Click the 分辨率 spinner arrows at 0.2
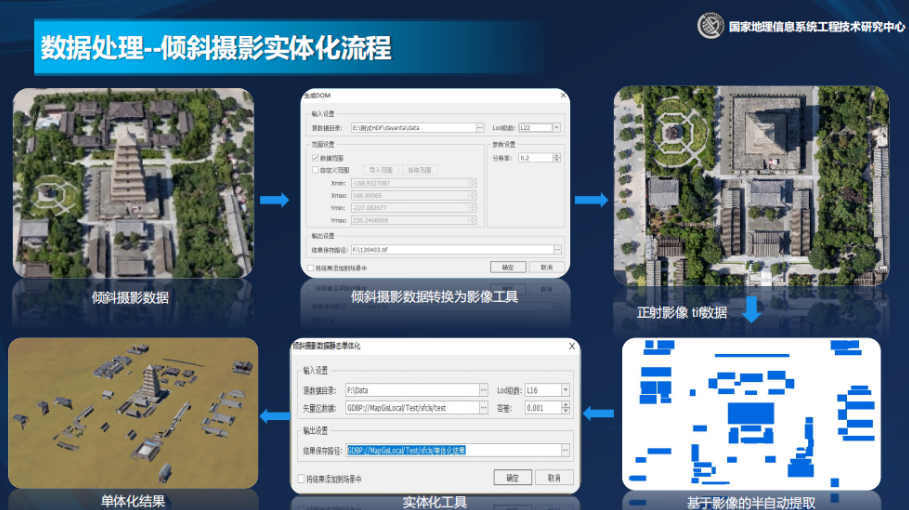Image resolution: width=909 pixels, height=510 pixels. click(x=555, y=158)
